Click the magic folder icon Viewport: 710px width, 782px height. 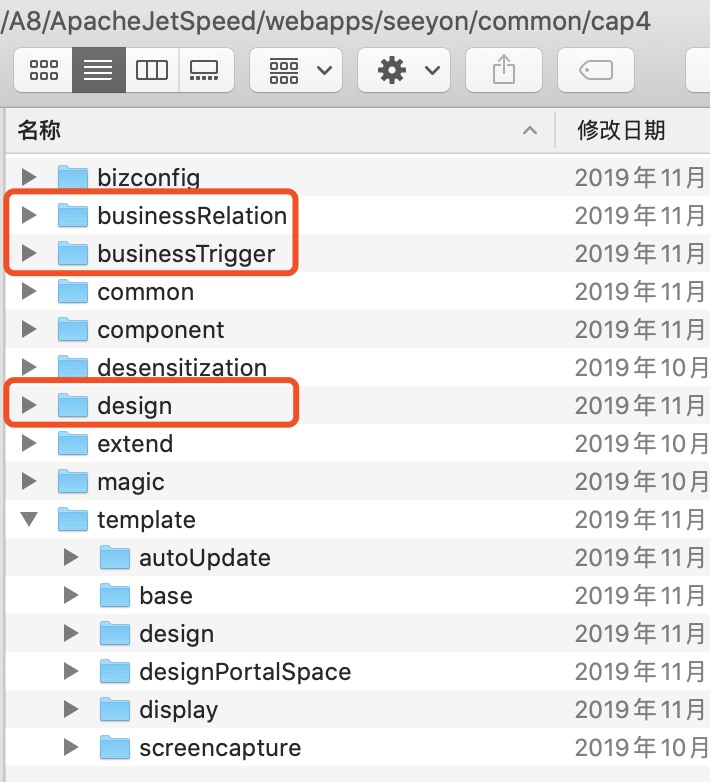pyautogui.click(x=73, y=482)
